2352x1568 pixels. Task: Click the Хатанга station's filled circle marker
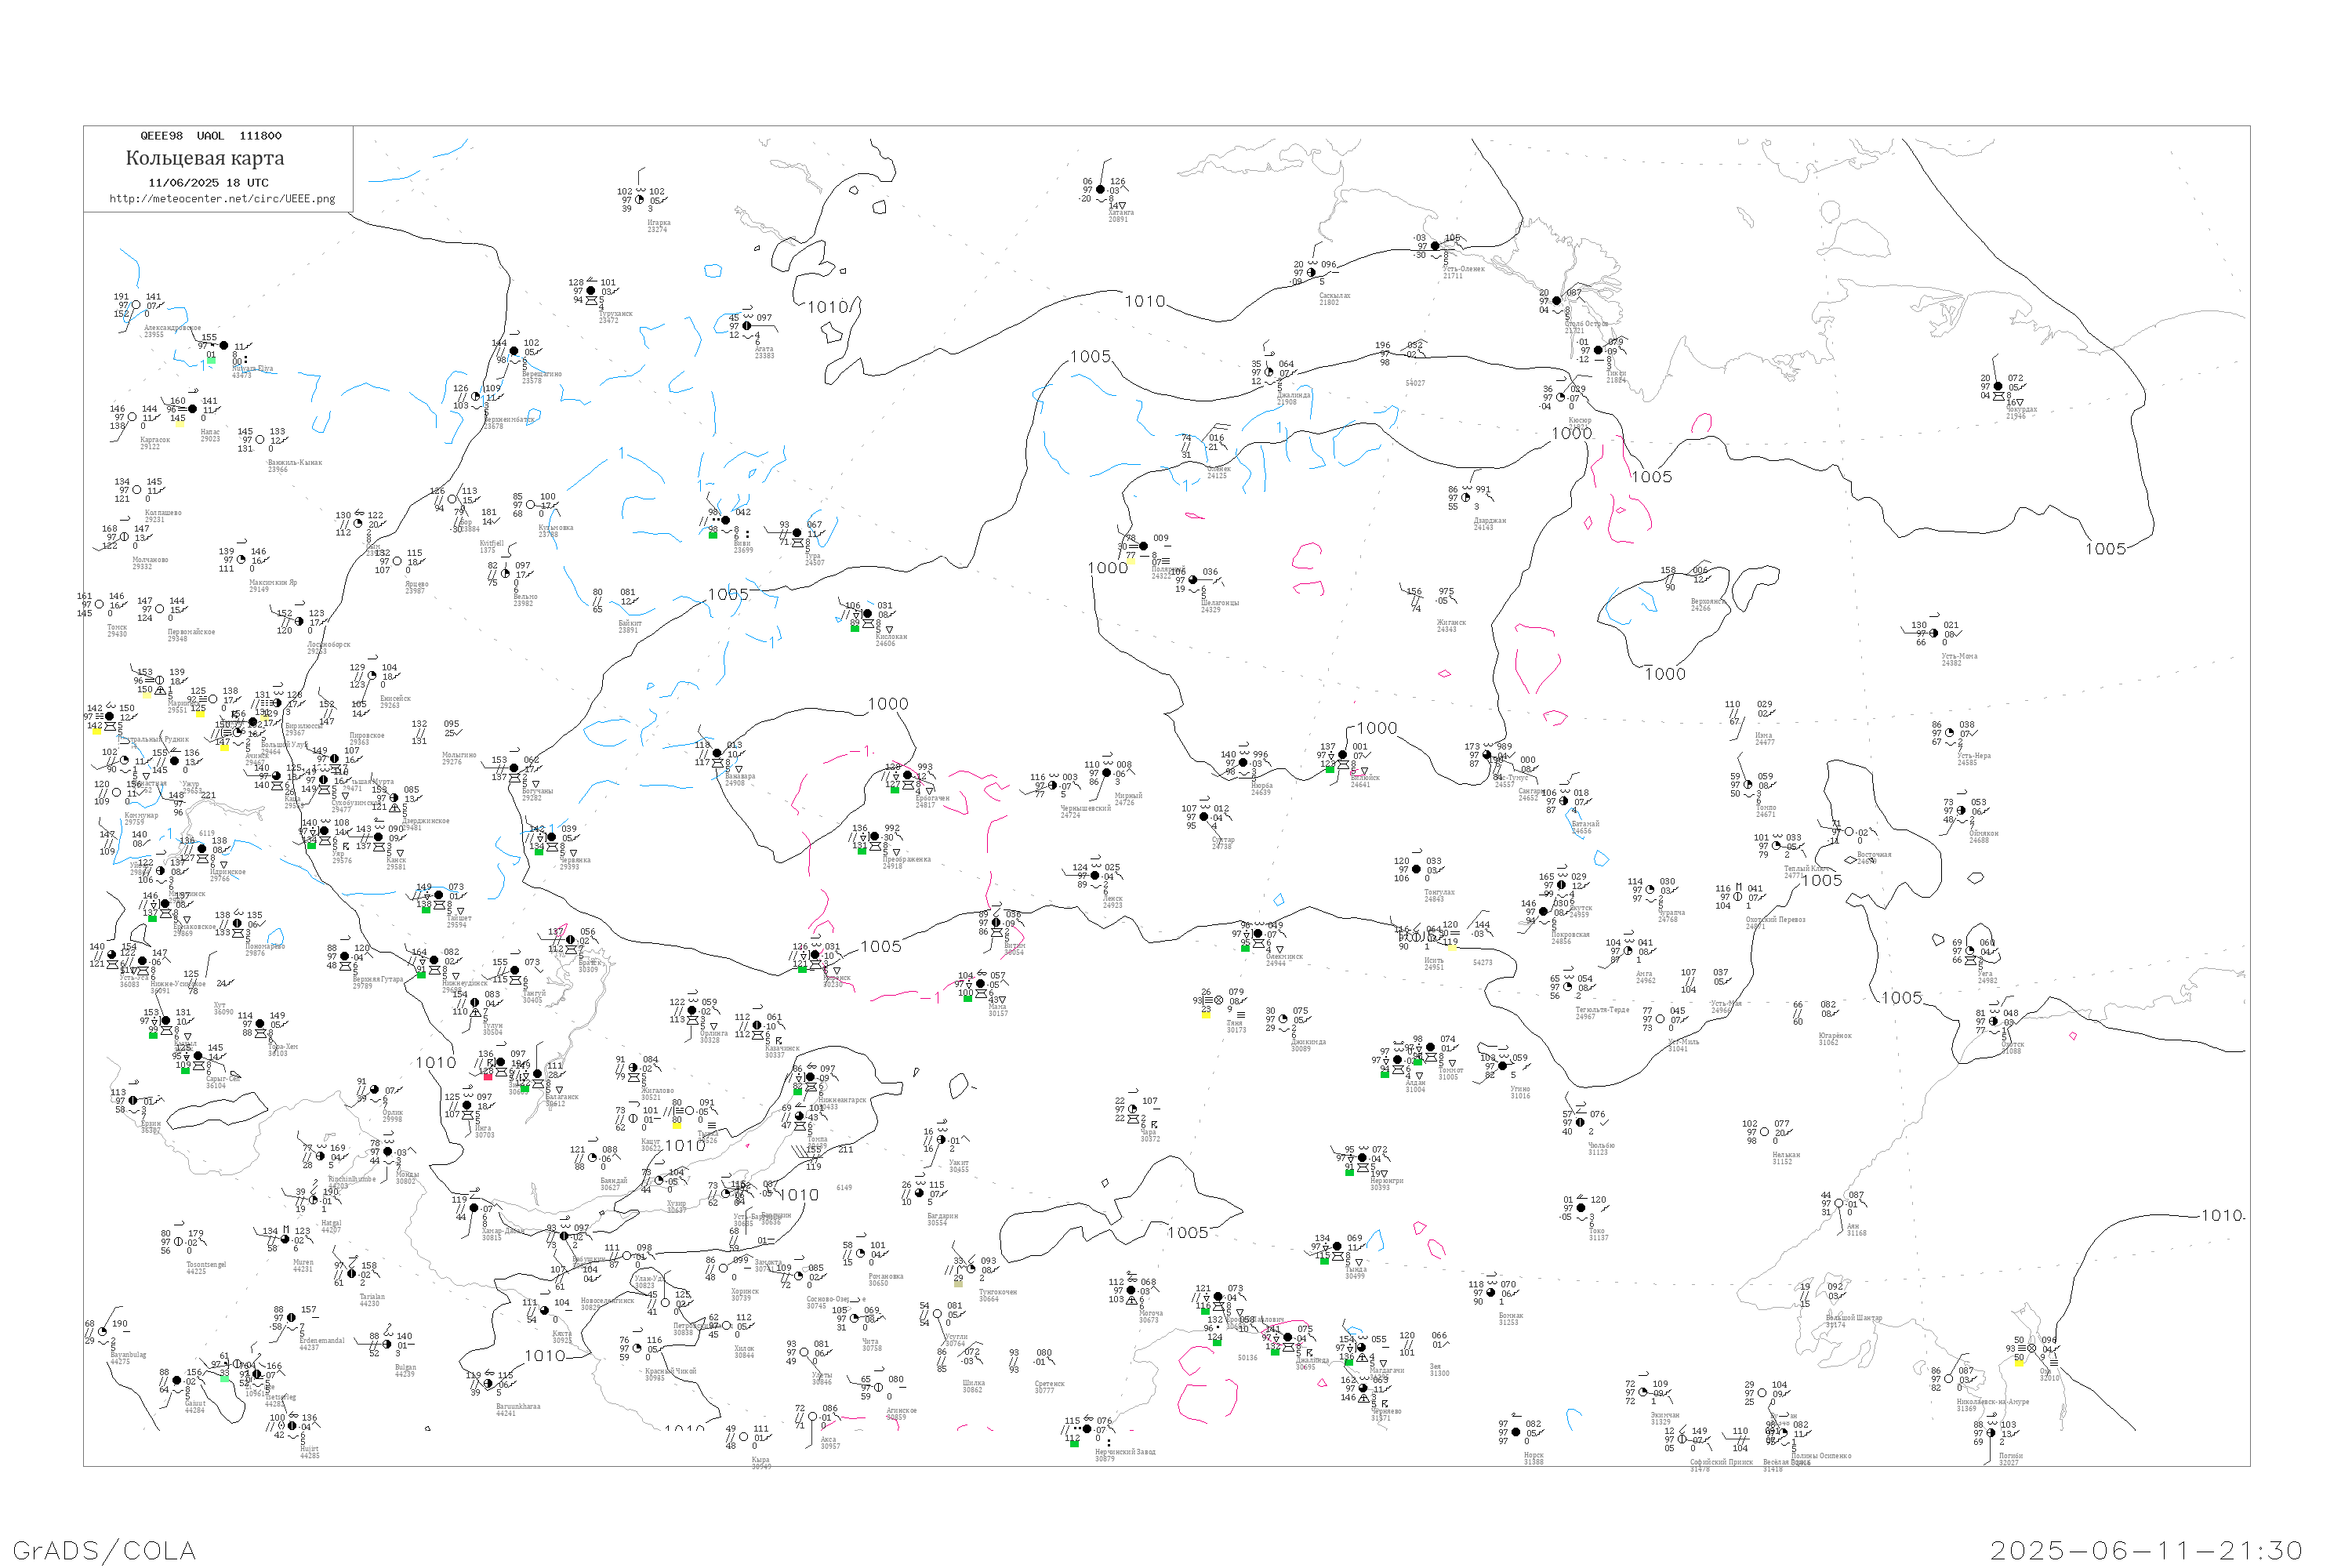(x=1101, y=189)
